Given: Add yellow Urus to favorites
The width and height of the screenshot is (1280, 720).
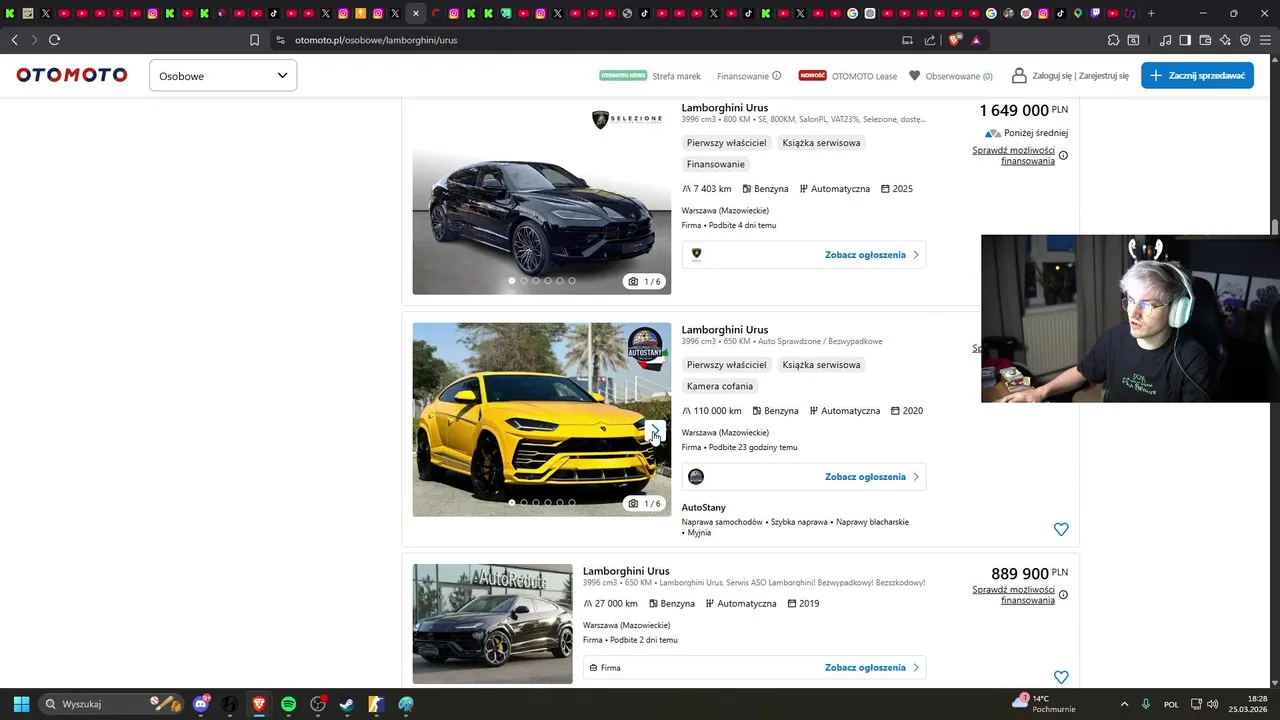Looking at the screenshot, I should [x=1061, y=529].
